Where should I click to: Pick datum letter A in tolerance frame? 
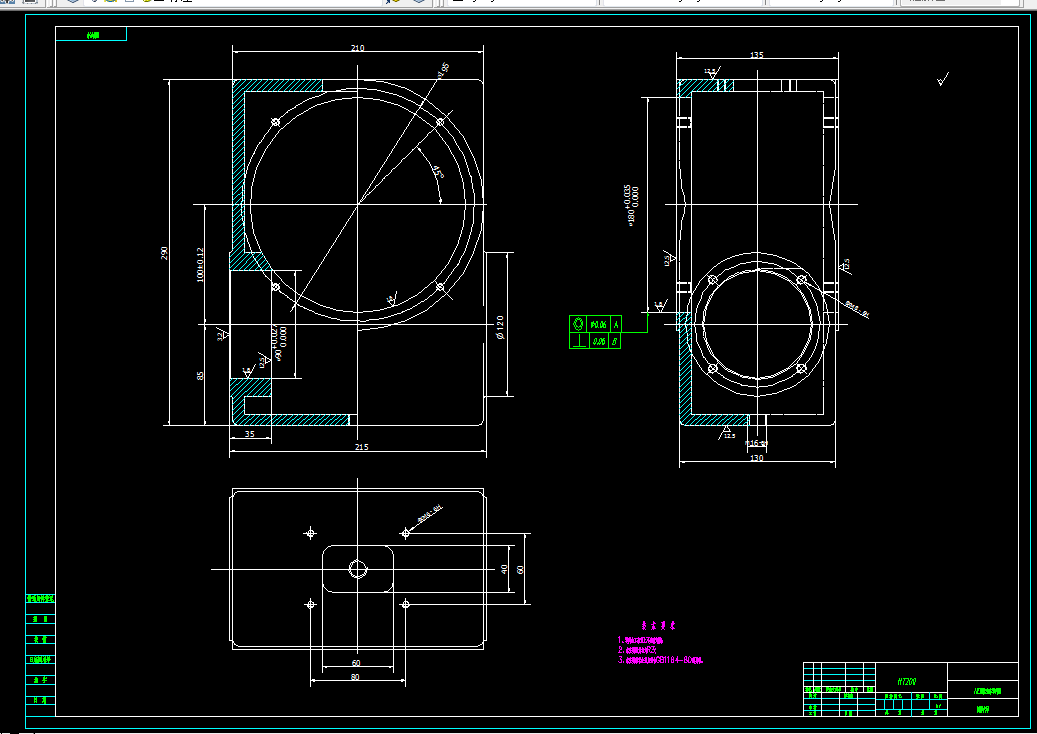[616, 324]
